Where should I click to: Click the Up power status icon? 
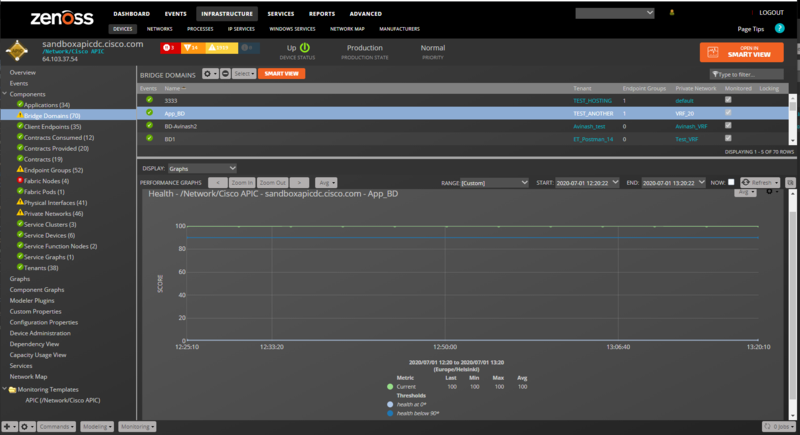coord(305,47)
